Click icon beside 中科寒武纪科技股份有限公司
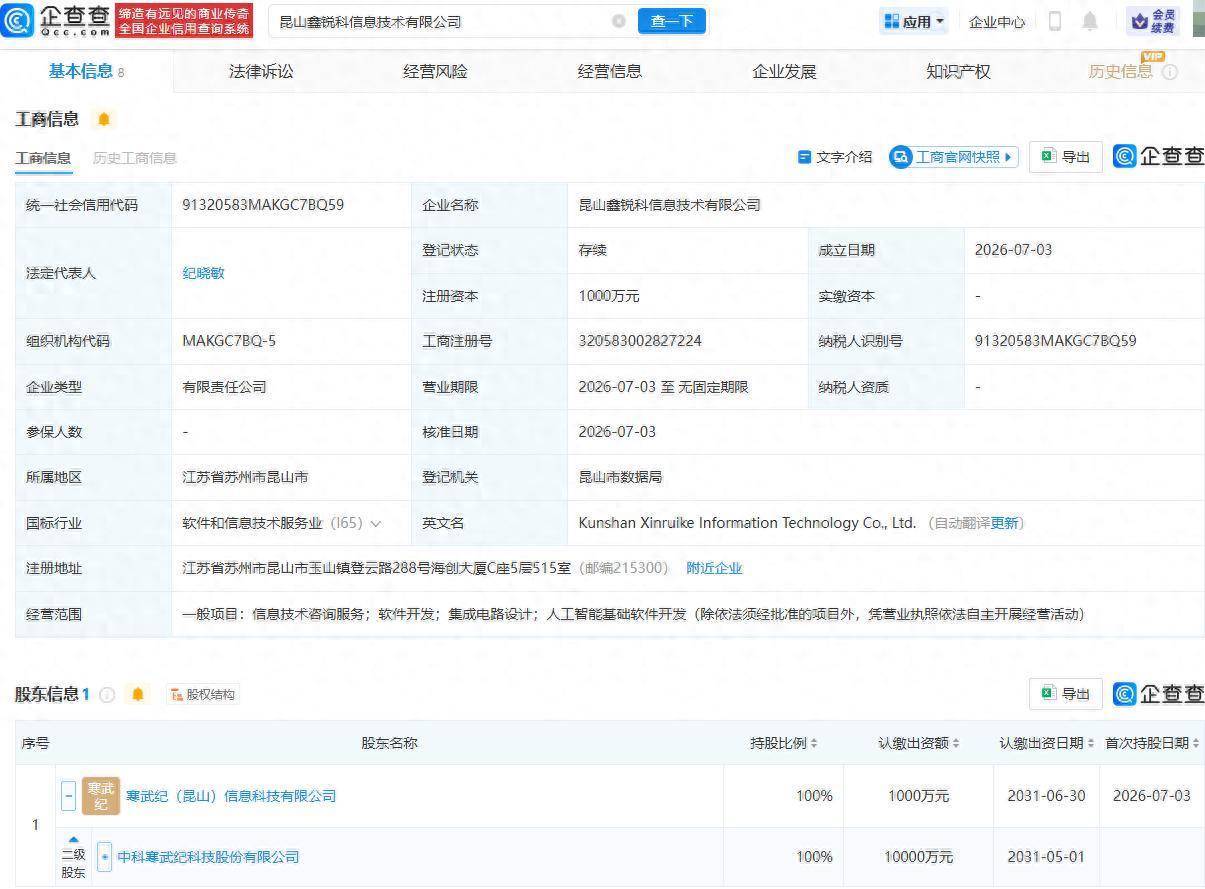Image resolution: width=1205 pixels, height=889 pixels. tap(105, 857)
